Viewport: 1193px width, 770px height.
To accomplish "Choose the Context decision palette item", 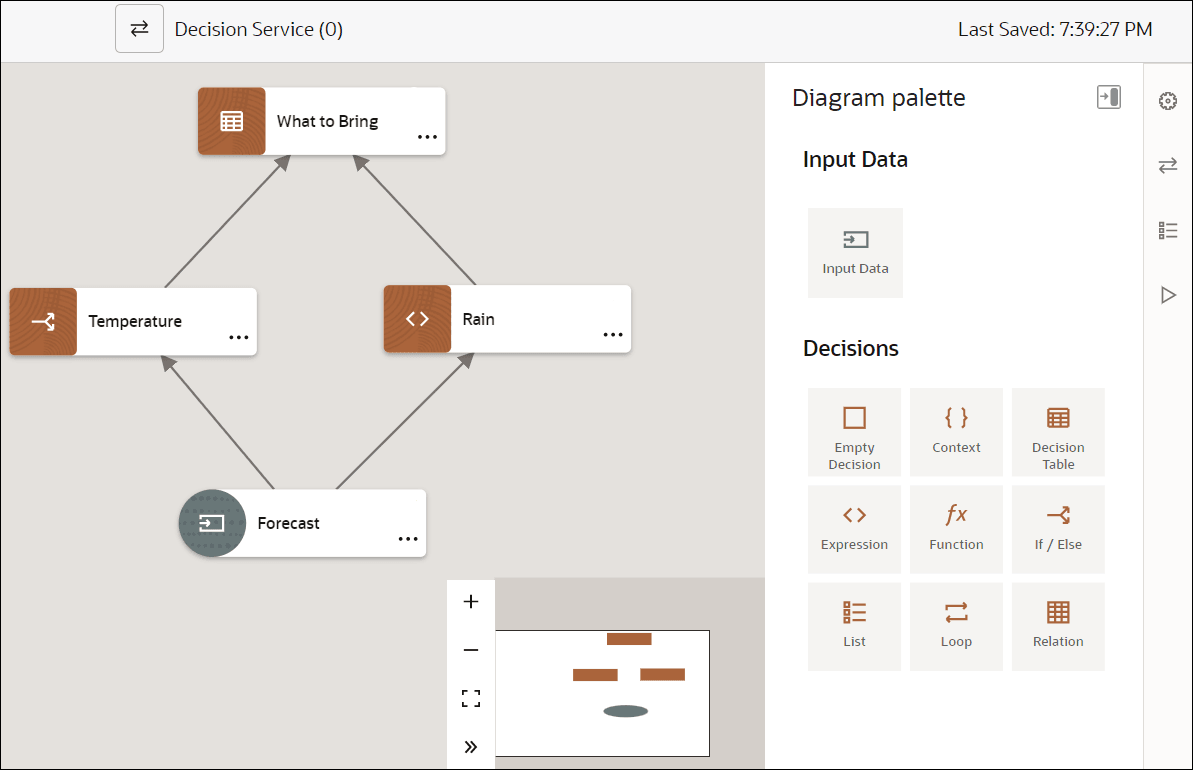I will pos(956,432).
